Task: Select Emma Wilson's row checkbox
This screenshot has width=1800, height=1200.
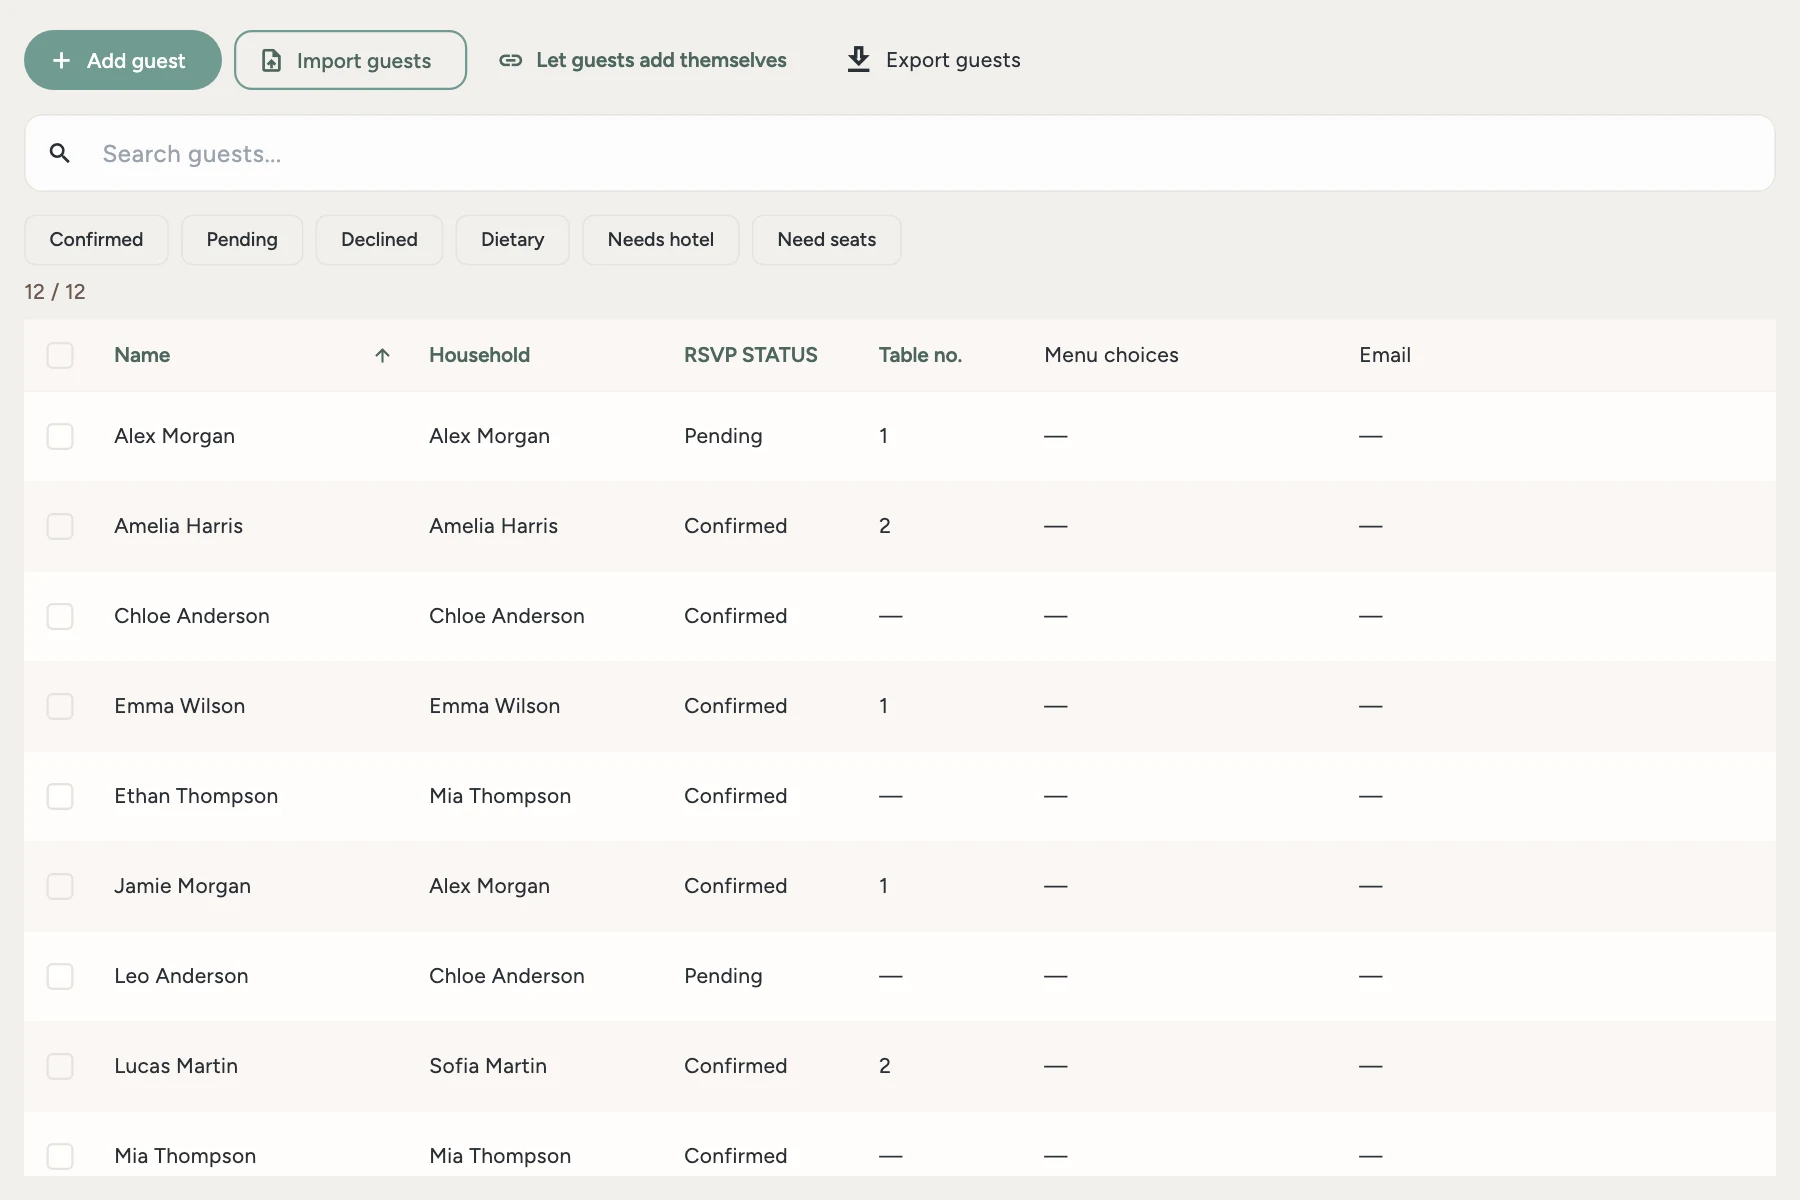Action: [x=60, y=706]
